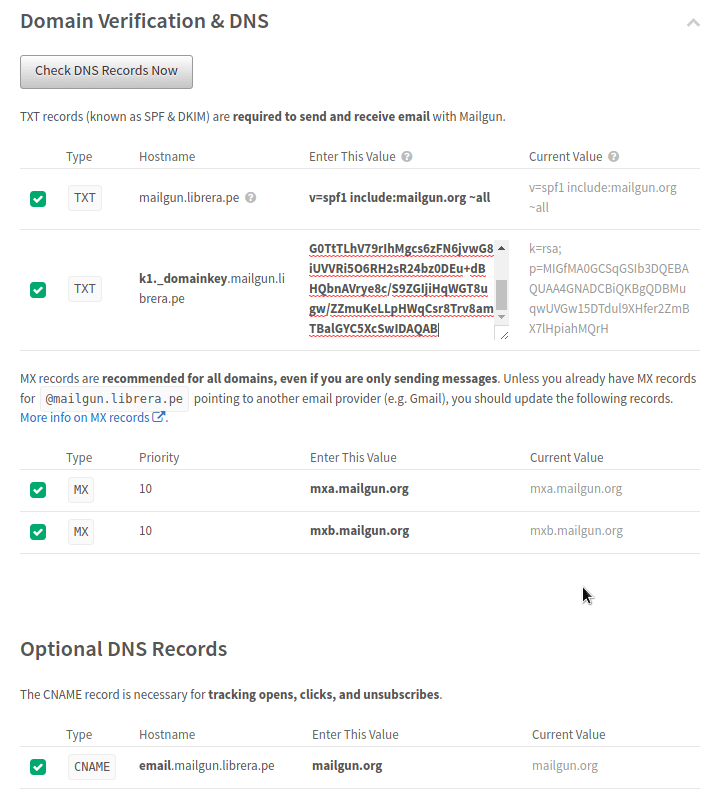Click the textarea resize handle corner
This screenshot has width=719, height=802.
point(503,335)
